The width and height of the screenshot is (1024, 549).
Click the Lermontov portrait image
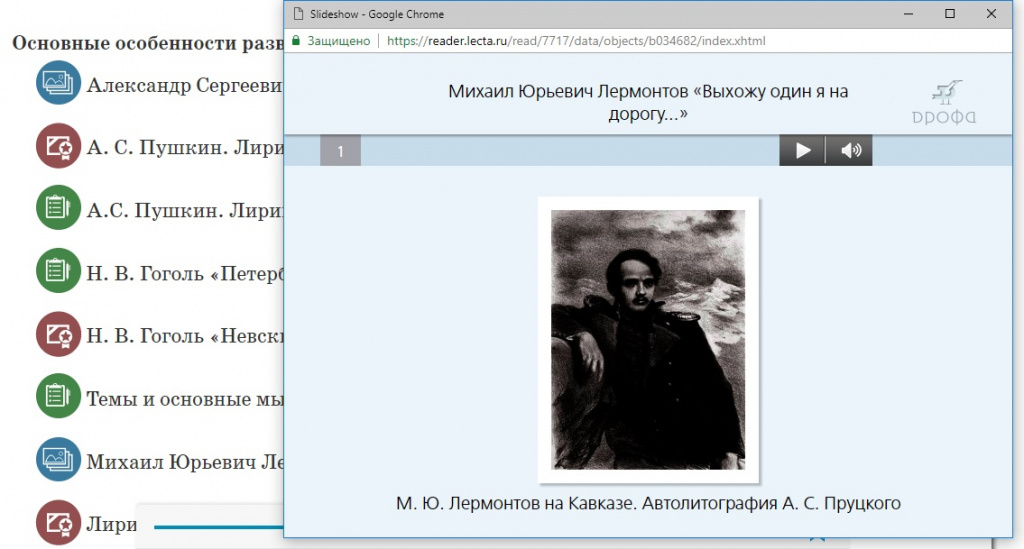pyautogui.click(x=648, y=339)
